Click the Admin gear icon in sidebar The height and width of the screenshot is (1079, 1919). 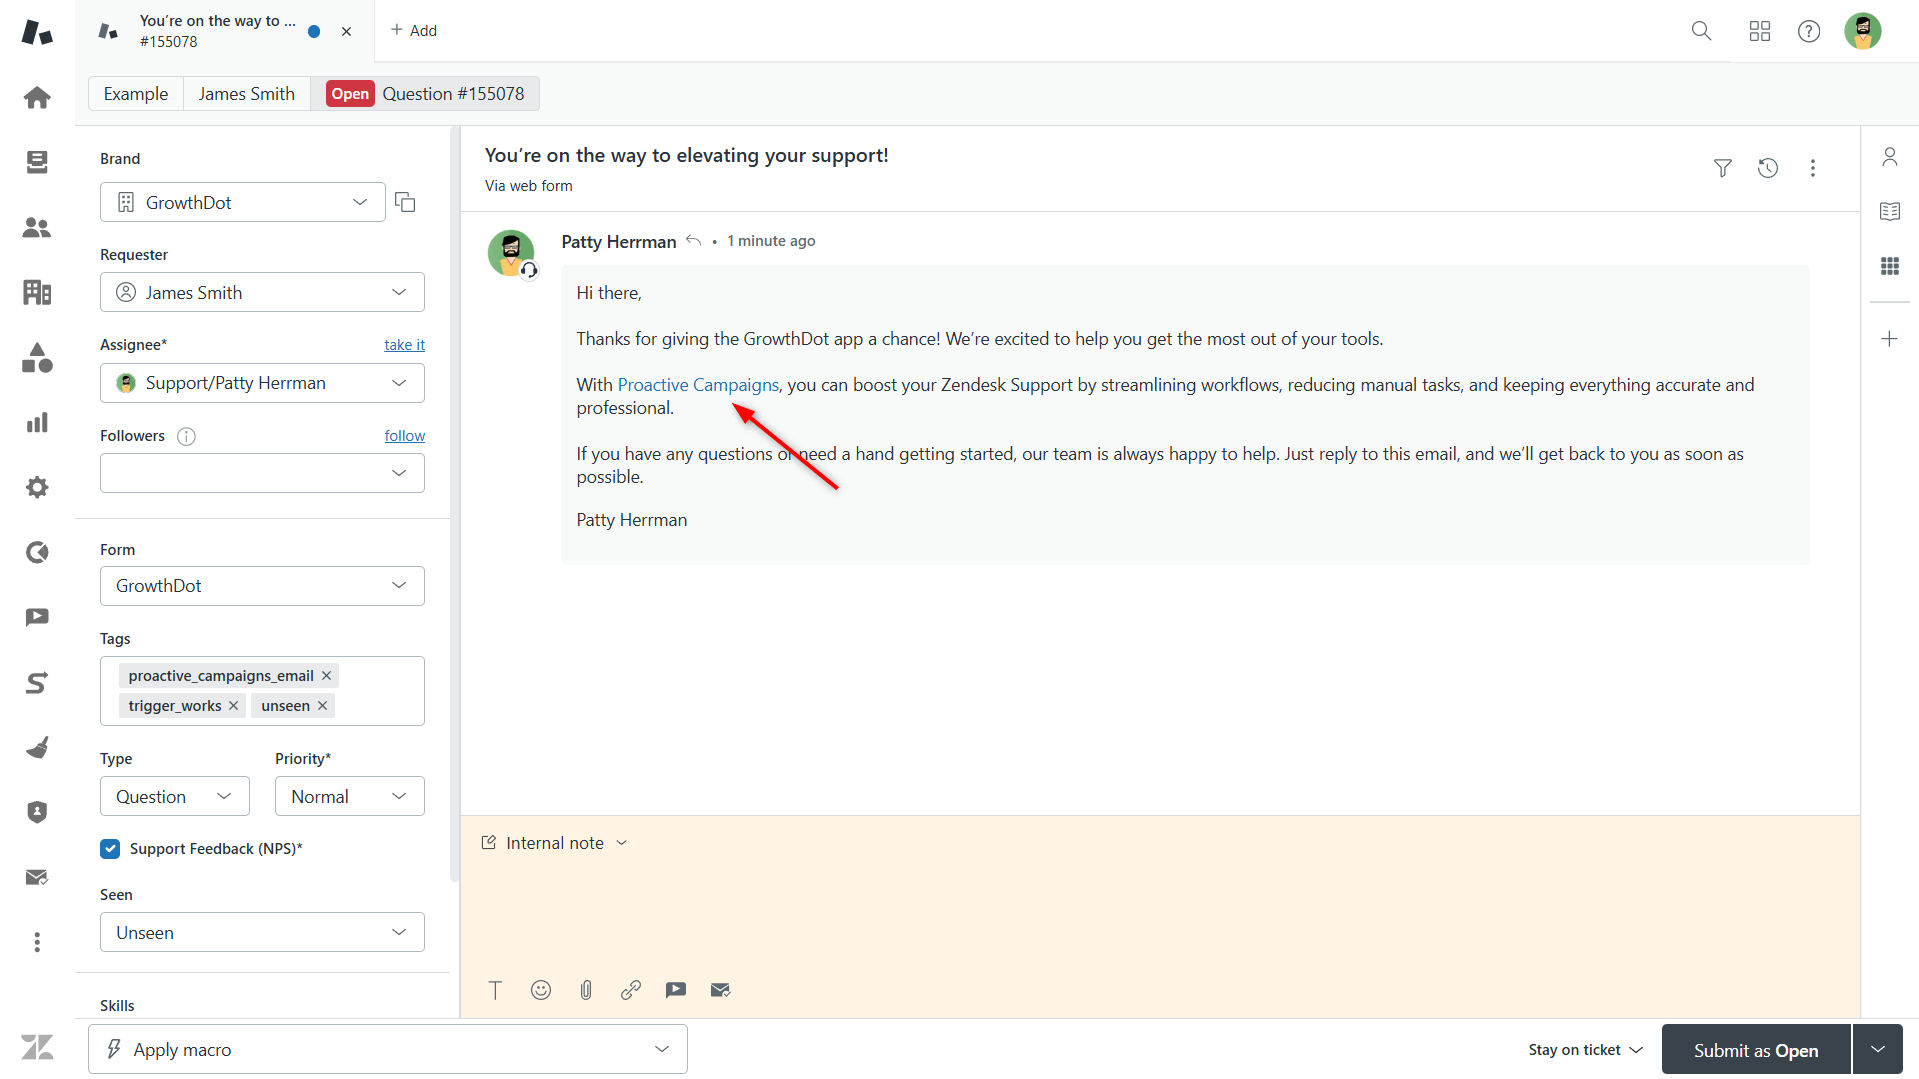click(x=37, y=487)
